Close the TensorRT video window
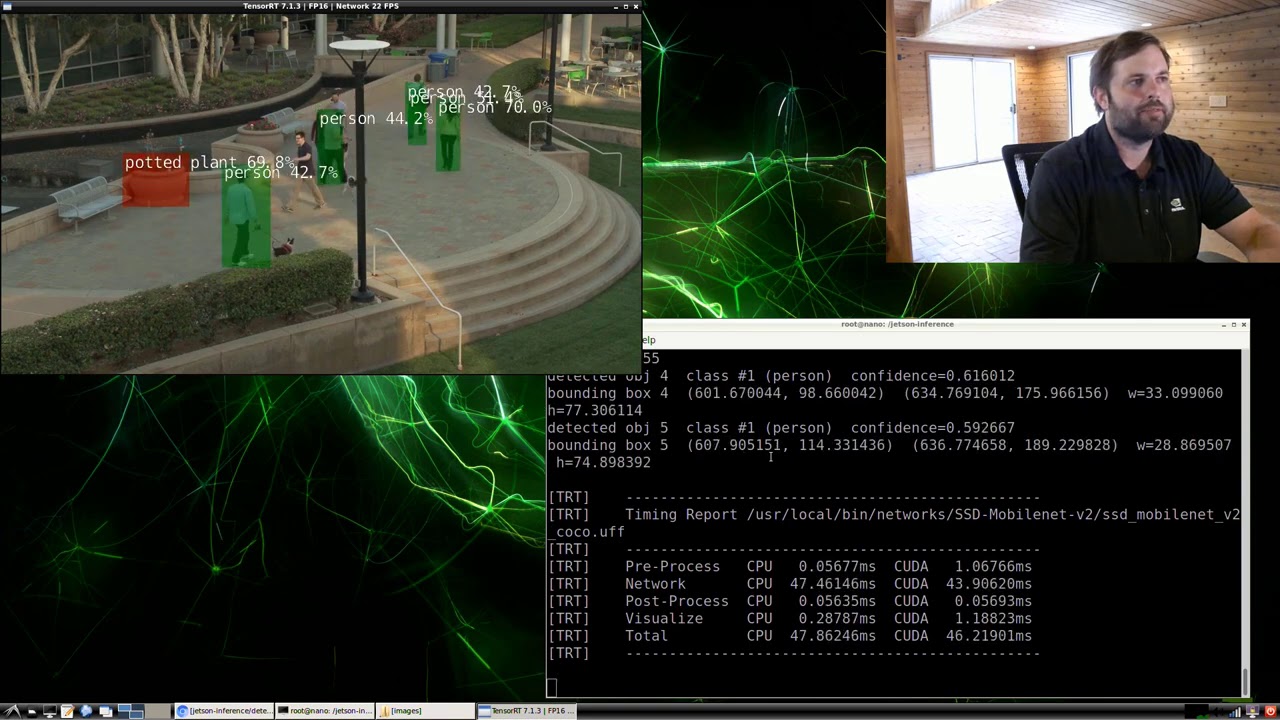This screenshot has height=720, width=1280. pyautogui.click(x=636, y=6)
